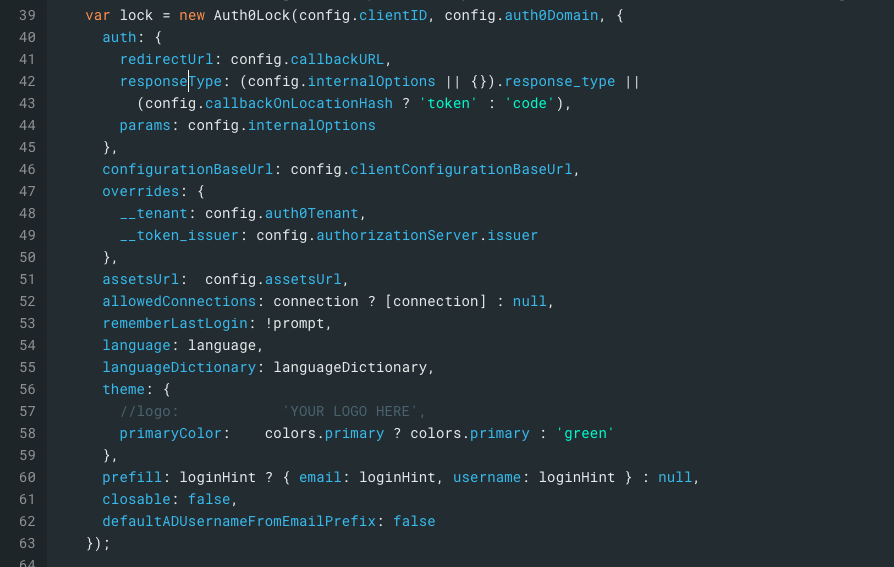Click the 'username' key on line 60

point(487,477)
